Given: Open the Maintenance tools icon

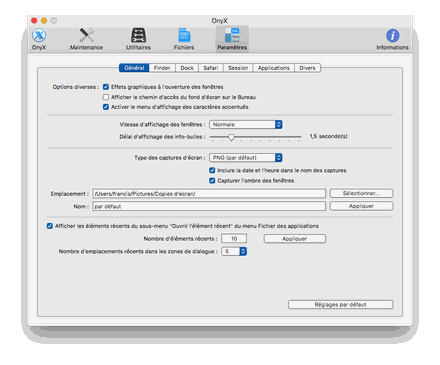Looking at the screenshot, I should click(x=86, y=39).
